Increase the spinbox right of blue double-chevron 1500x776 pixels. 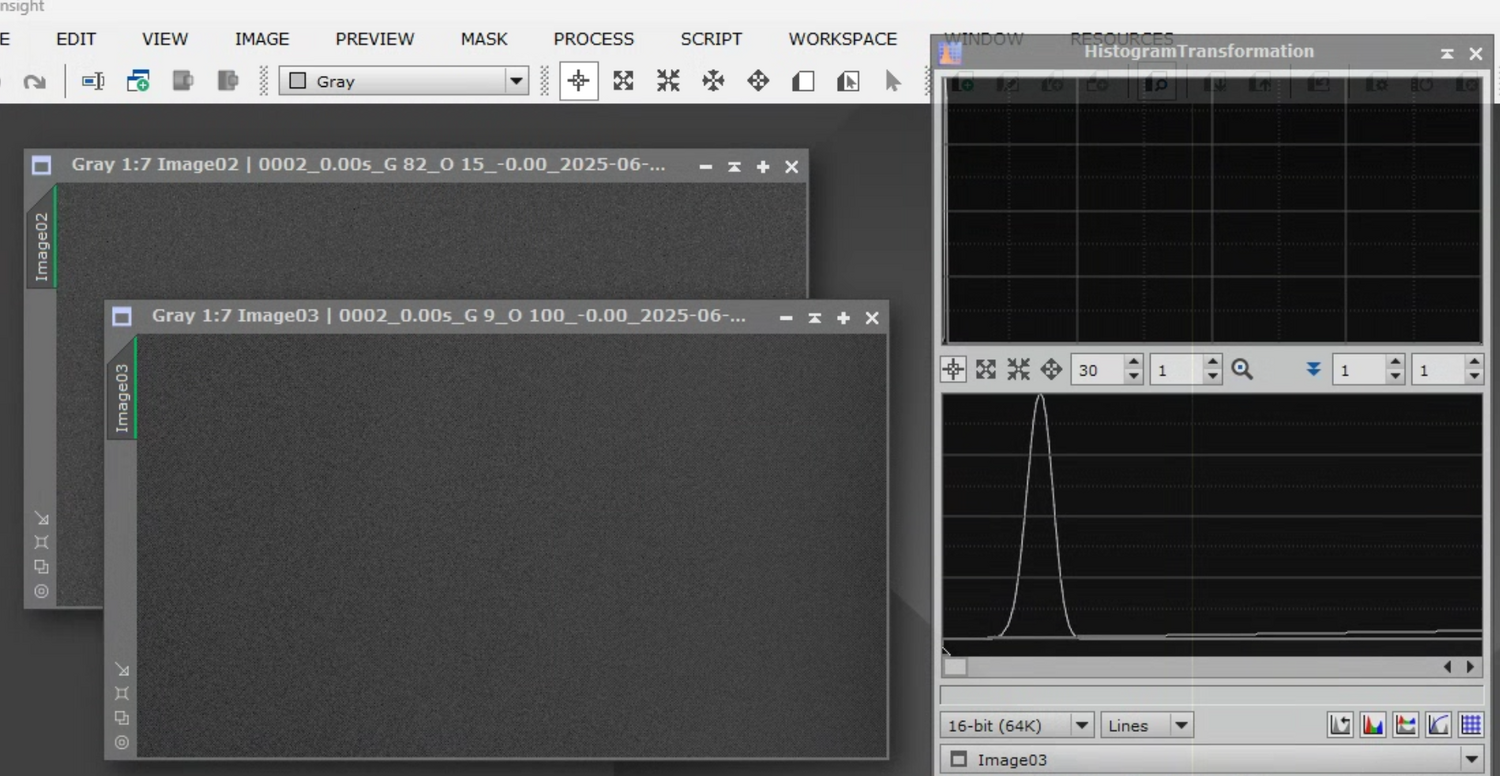[x=1395, y=363]
